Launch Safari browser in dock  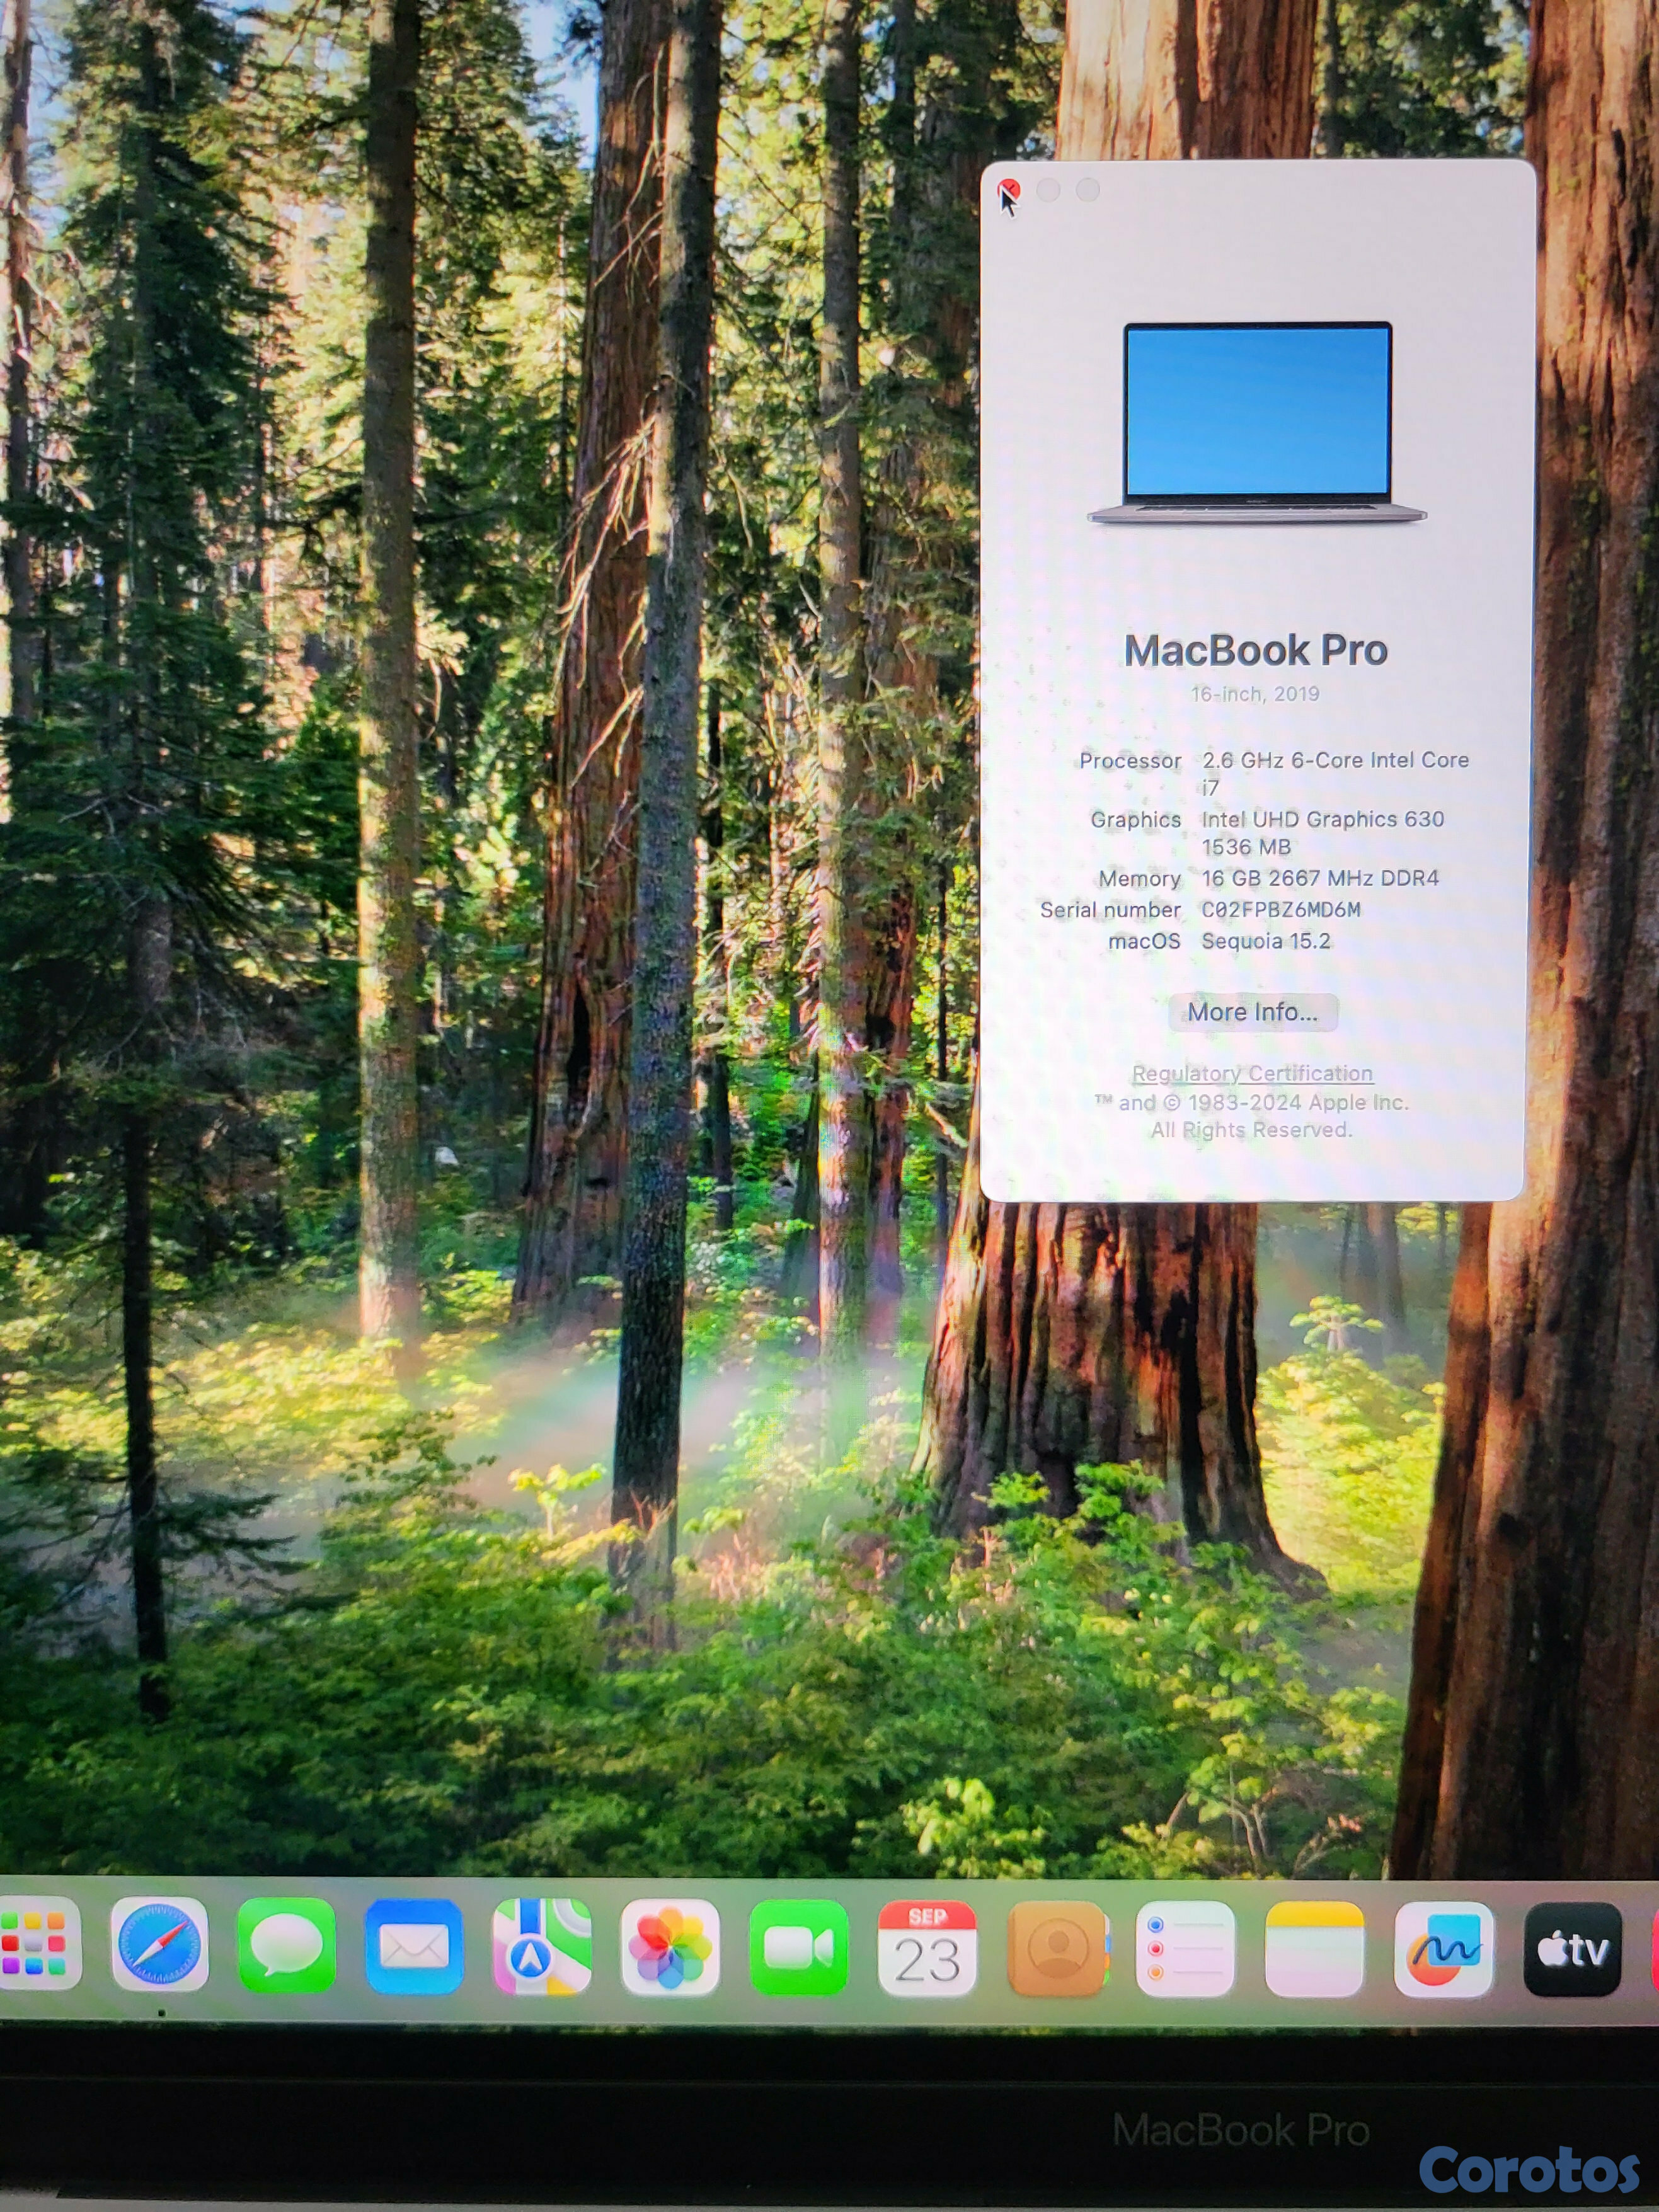[159, 1945]
